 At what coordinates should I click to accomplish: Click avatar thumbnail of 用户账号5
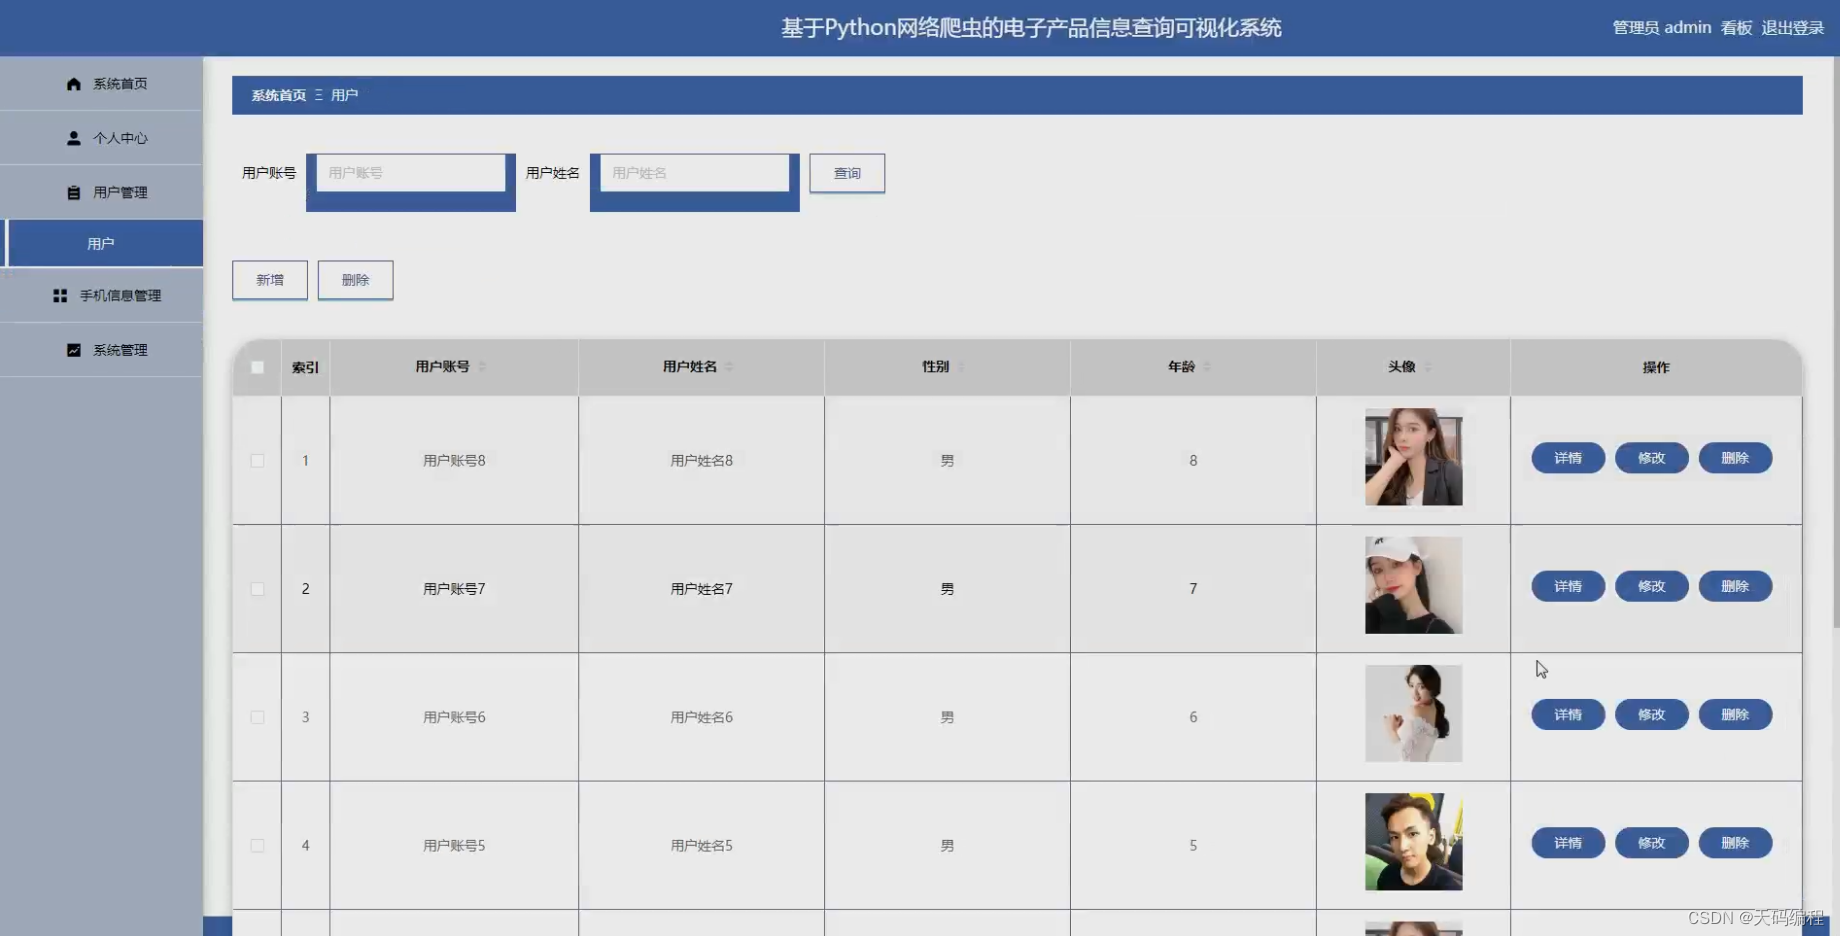[1413, 842]
